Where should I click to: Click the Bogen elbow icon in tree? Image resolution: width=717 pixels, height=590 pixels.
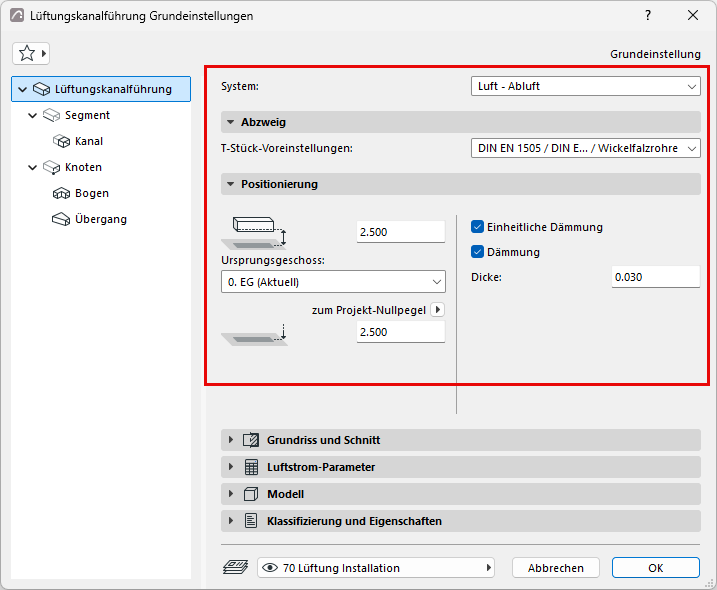61,193
